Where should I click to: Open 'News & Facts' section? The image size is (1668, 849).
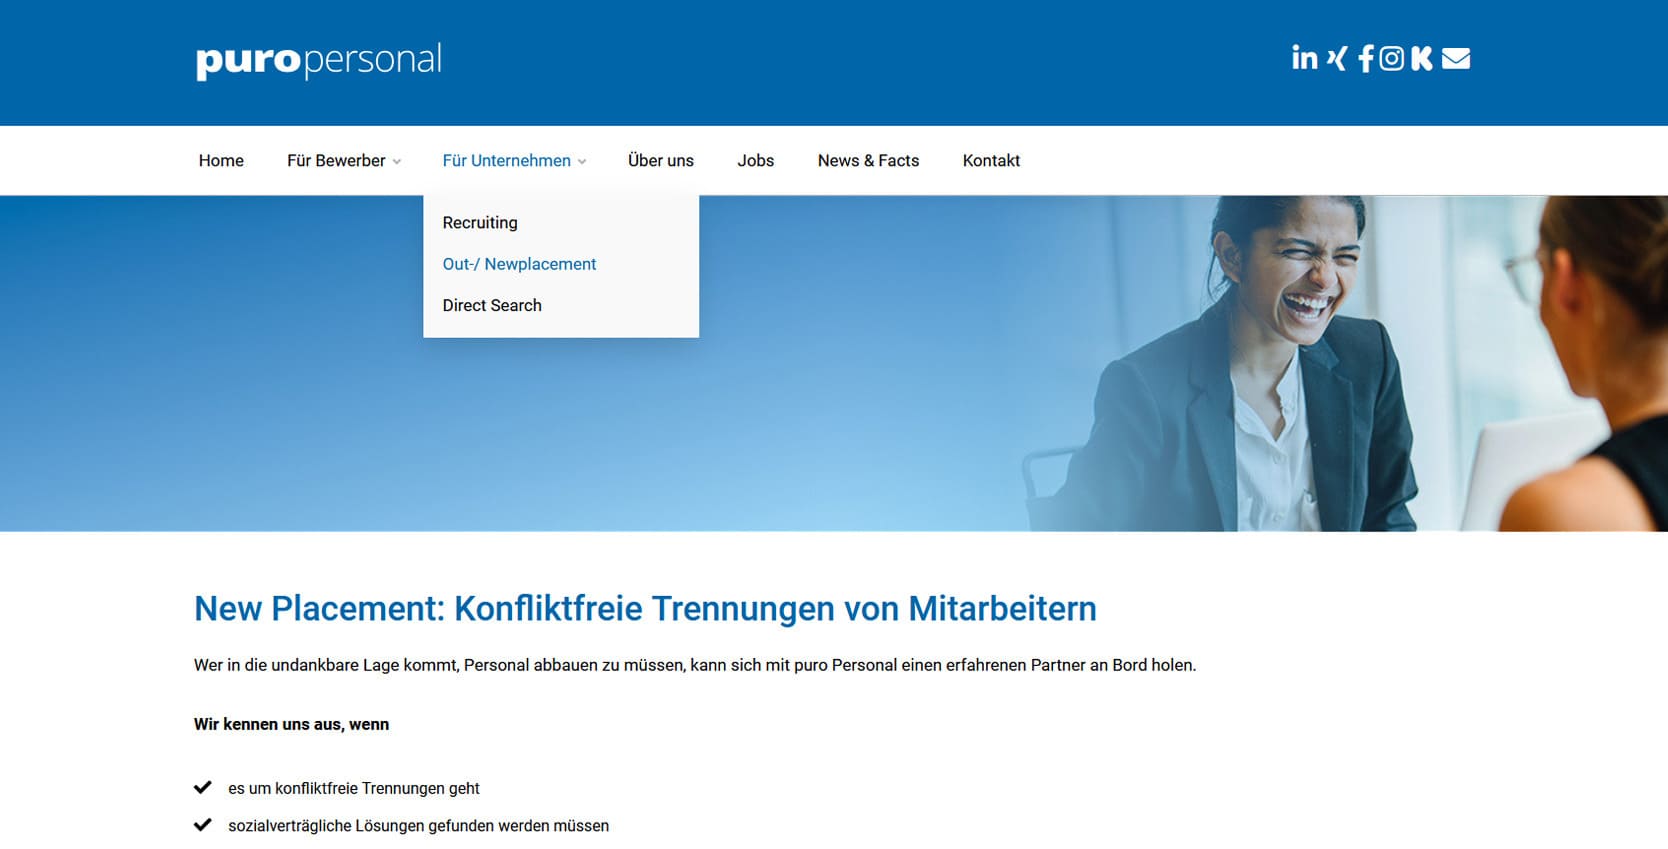click(x=867, y=160)
